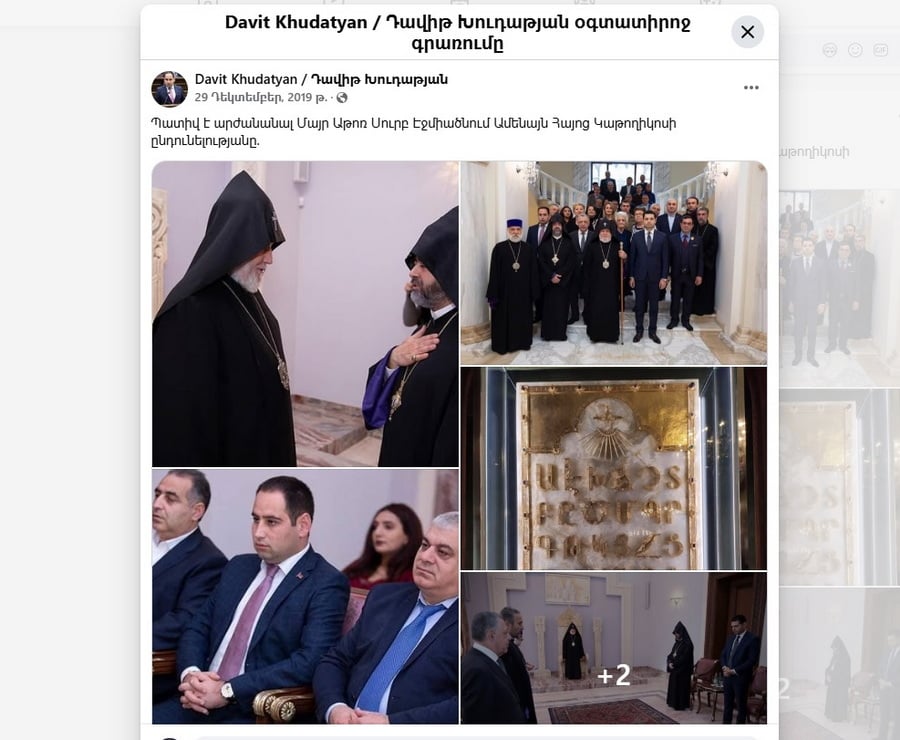
Task: Open the +2 more photos thumbnail
Action: (x=614, y=648)
